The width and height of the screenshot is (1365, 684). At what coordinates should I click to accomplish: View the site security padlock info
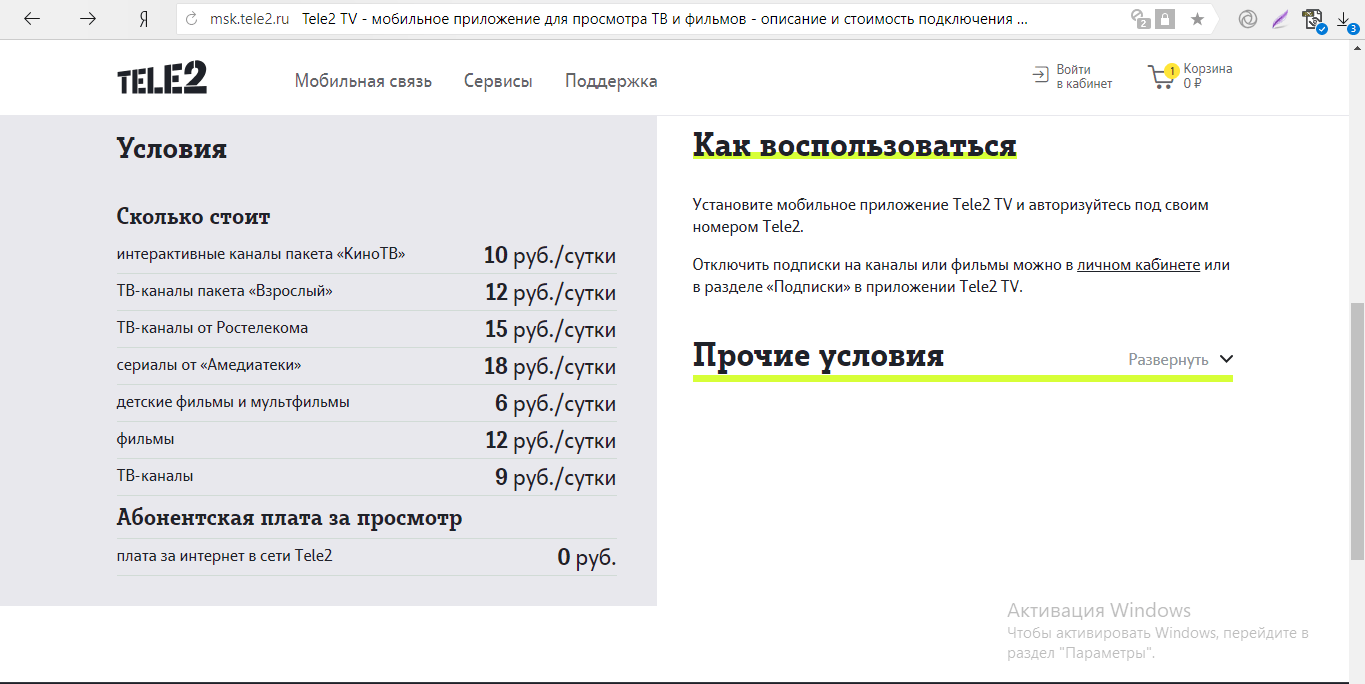coord(1165,19)
